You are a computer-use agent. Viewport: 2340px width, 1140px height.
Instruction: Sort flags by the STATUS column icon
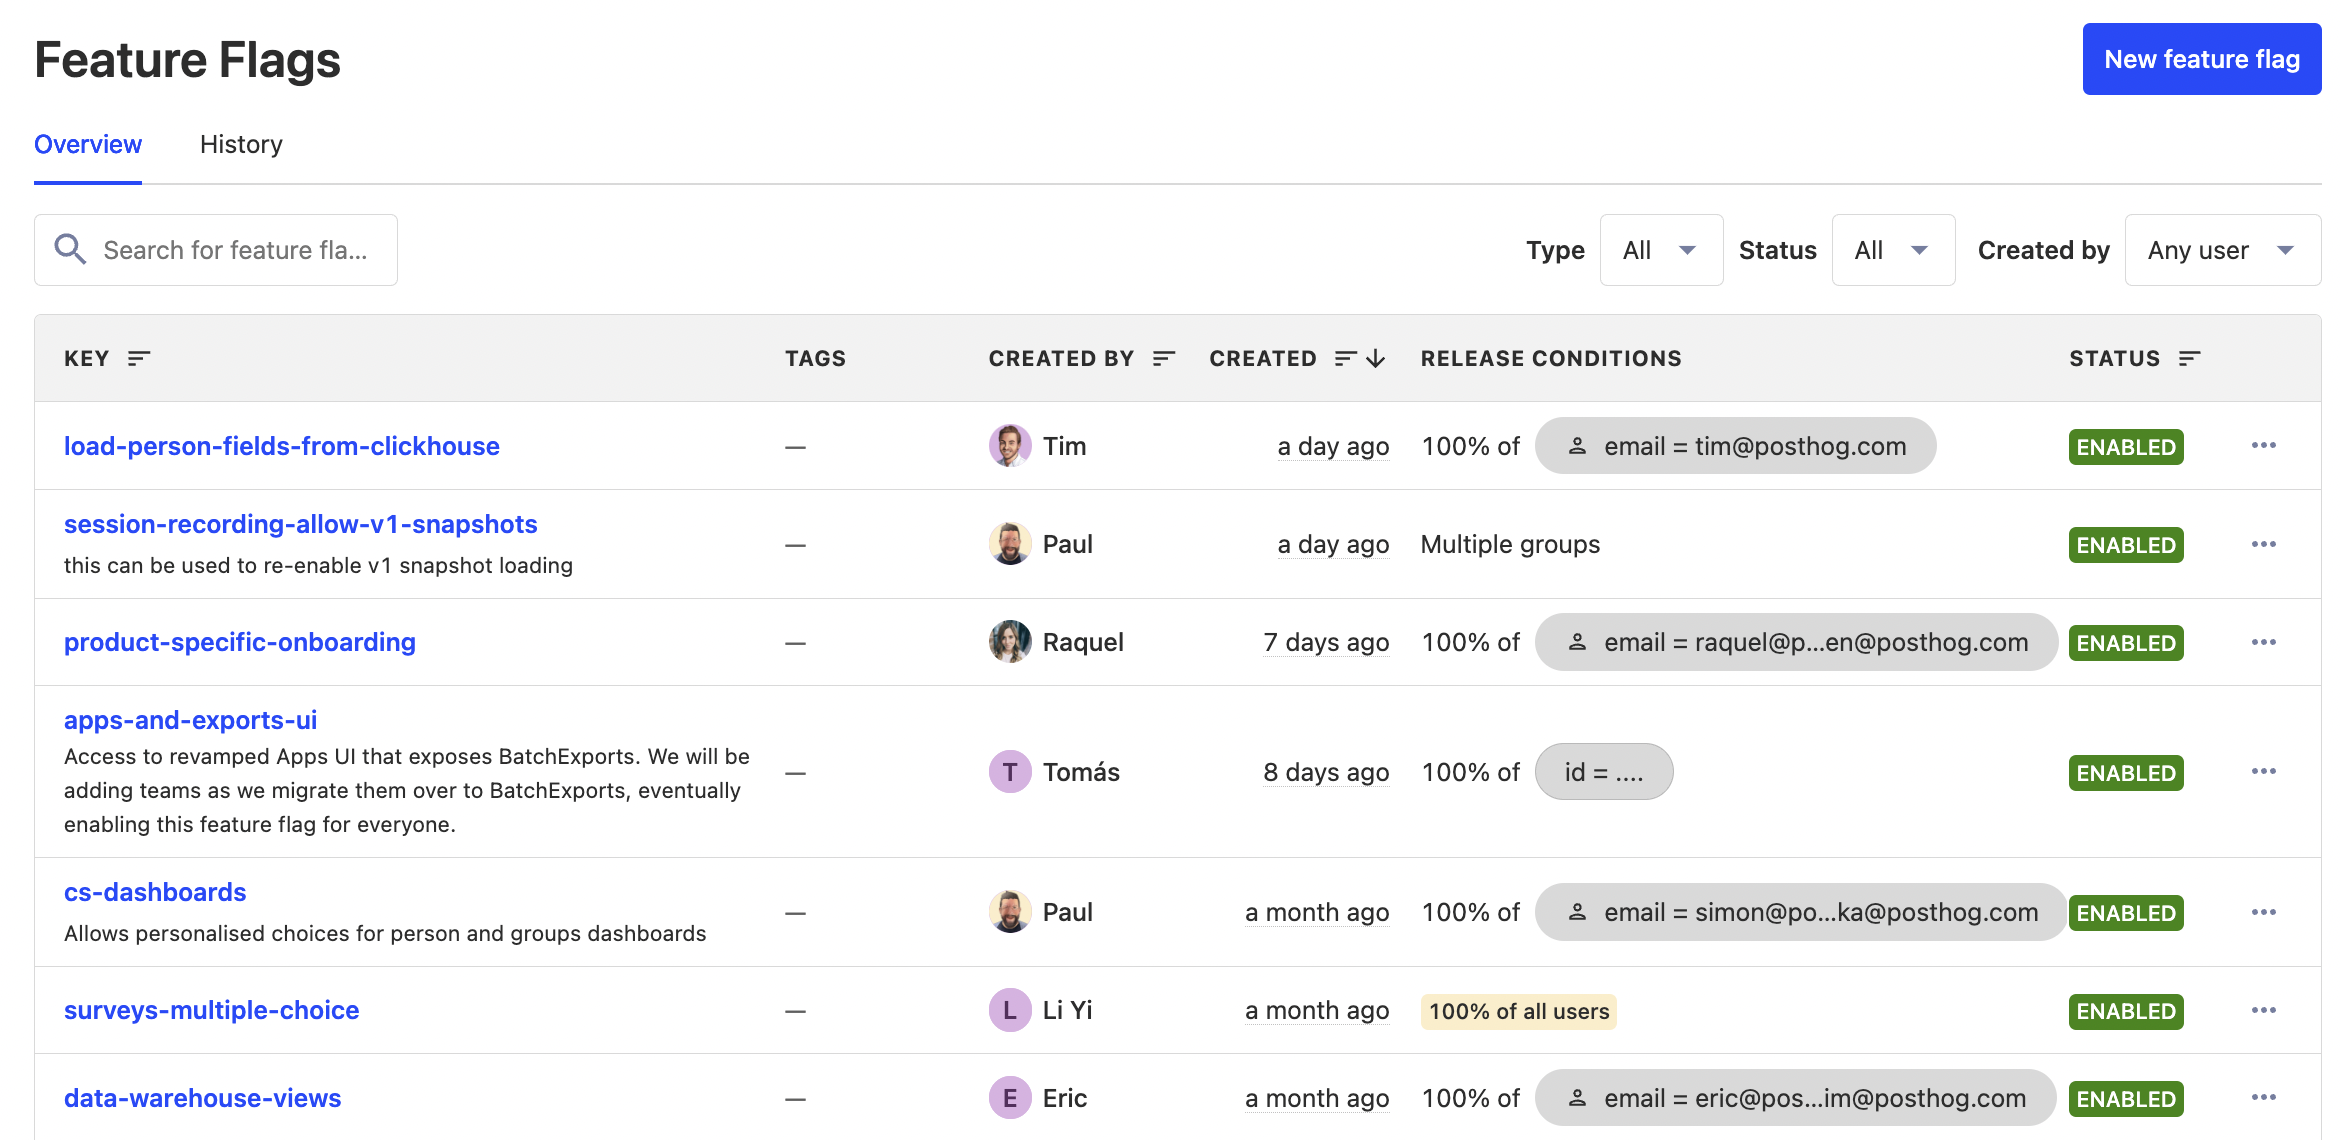(2189, 358)
